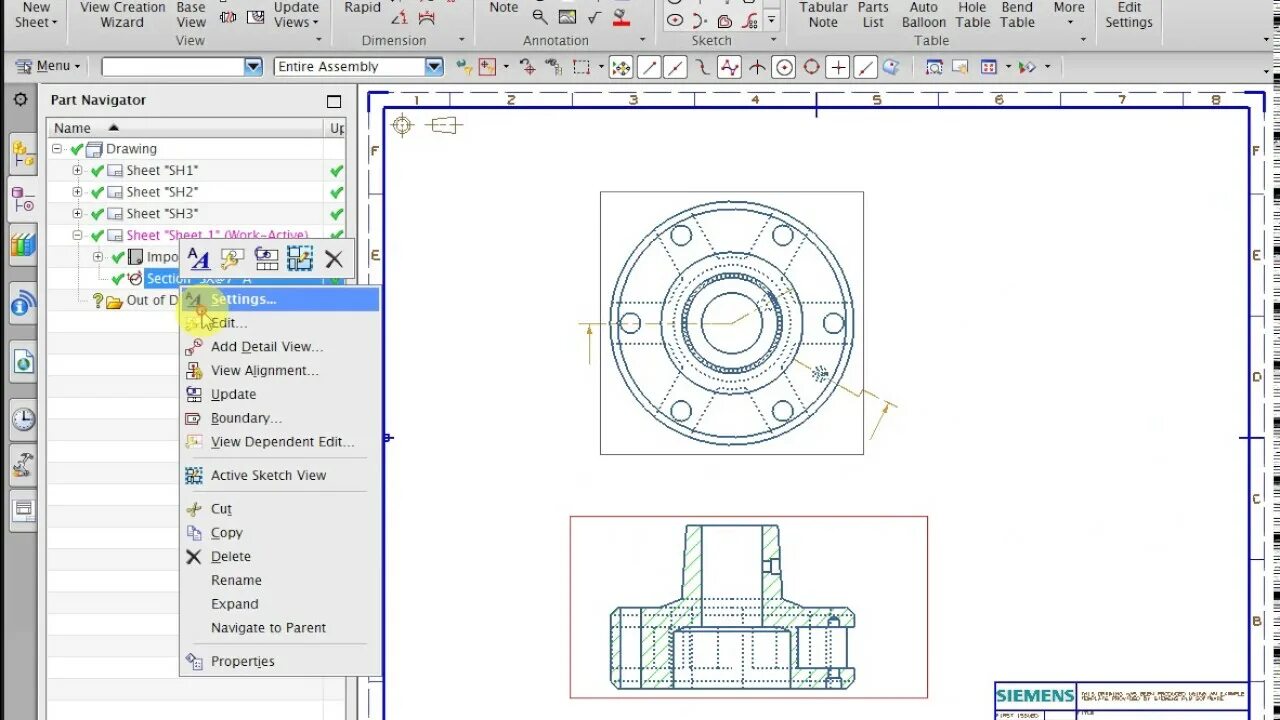This screenshot has height=720, width=1280.
Task: Choose Delete from the context menu
Action: pyautogui.click(x=231, y=557)
